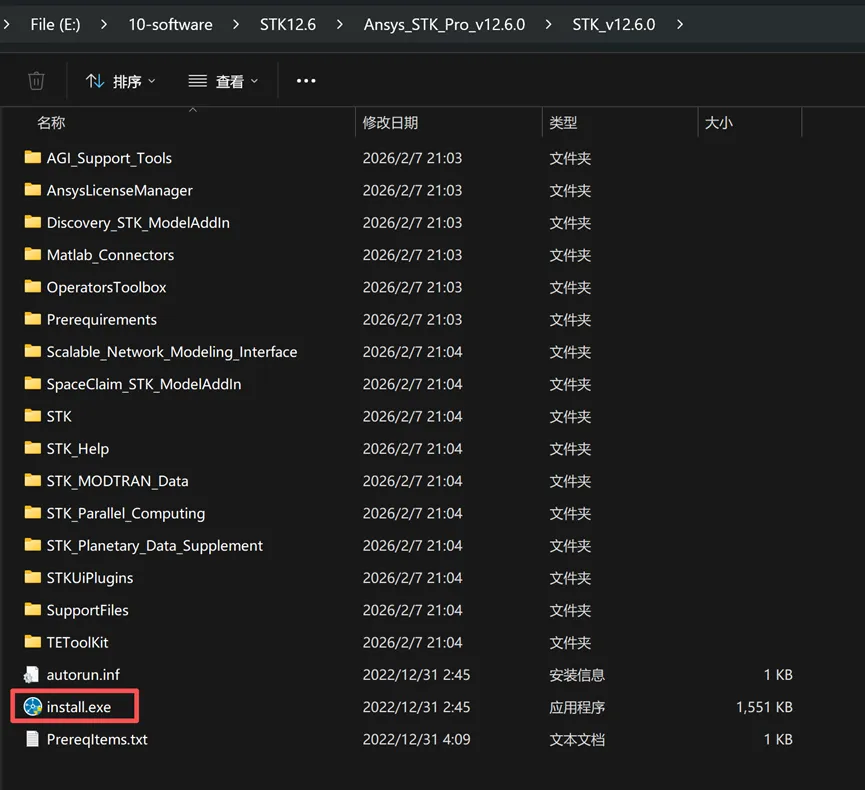Expand chevron after STK12.6 breadcrumb

point(339,24)
